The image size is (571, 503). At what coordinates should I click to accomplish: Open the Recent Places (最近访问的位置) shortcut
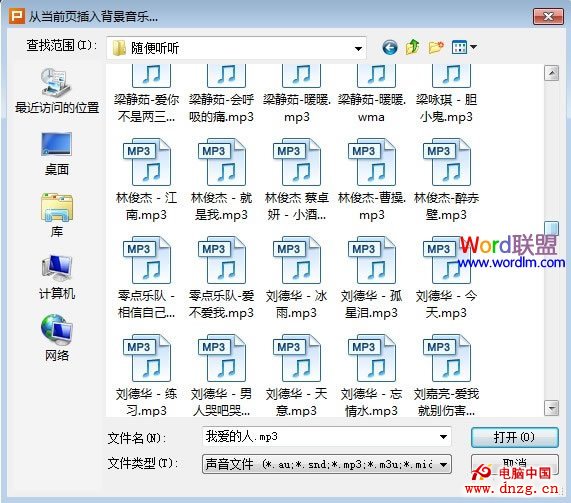[x=57, y=91]
